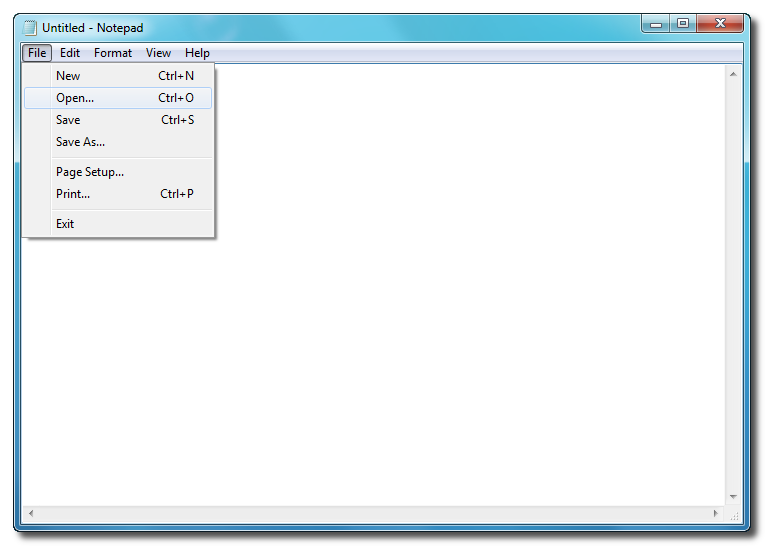Click the vertical scrollbar up arrow
The width and height of the screenshot is (765, 546).
[x=733, y=75]
